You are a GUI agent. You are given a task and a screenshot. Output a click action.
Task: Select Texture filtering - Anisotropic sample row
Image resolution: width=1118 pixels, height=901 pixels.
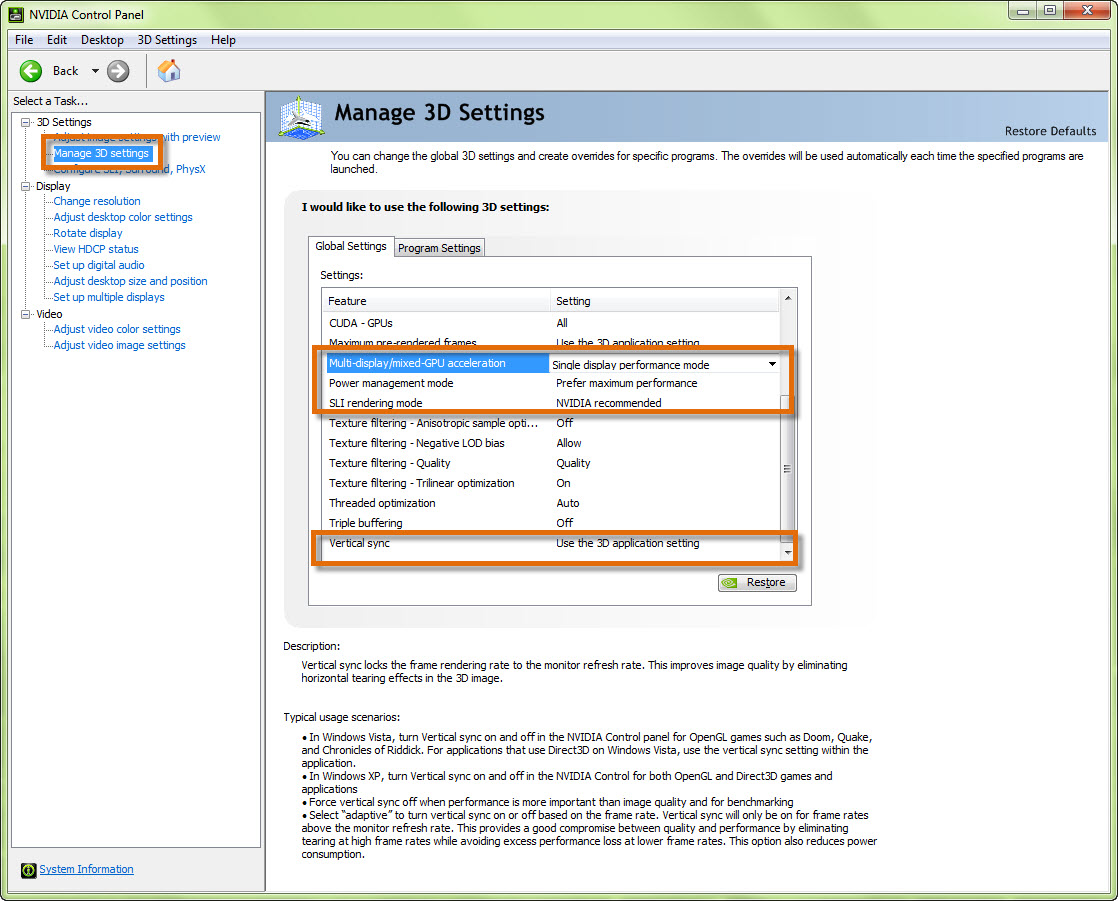click(x=552, y=423)
